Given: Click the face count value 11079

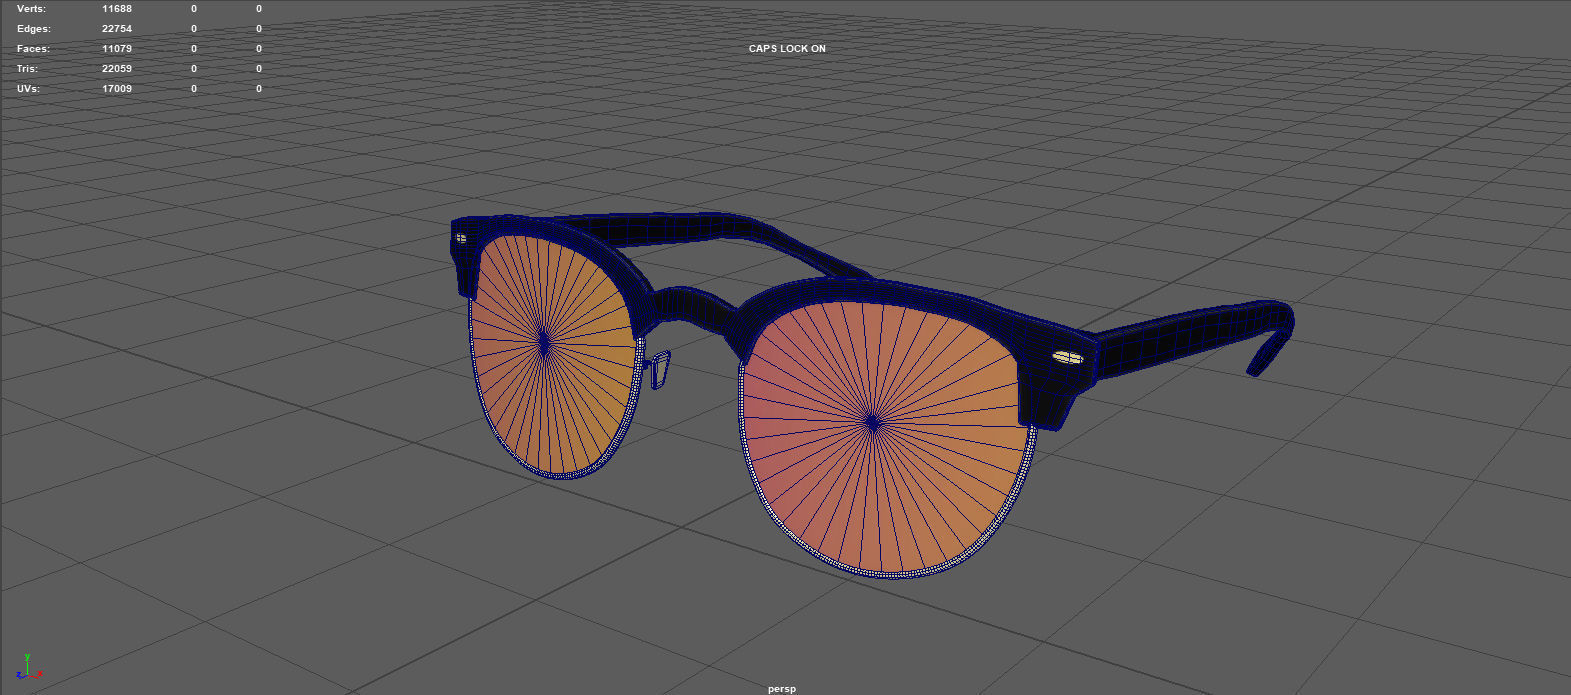Looking at the screenshot, I should pos(117,49).
